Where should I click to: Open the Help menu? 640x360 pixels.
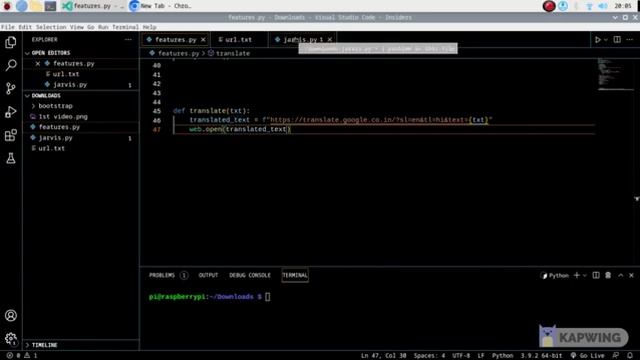click(x=149, y=27)
